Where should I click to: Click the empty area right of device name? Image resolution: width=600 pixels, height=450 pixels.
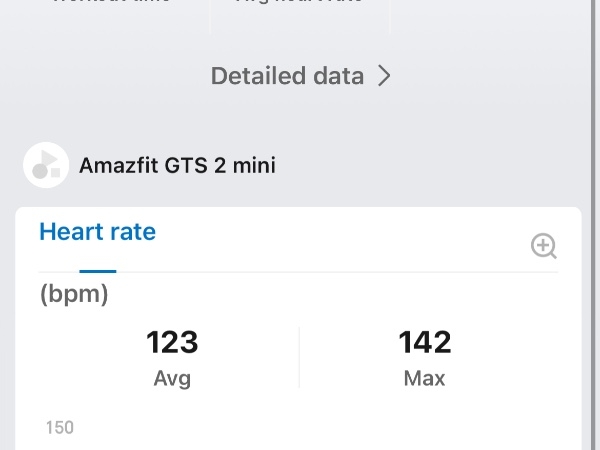(x=430, y=165)
